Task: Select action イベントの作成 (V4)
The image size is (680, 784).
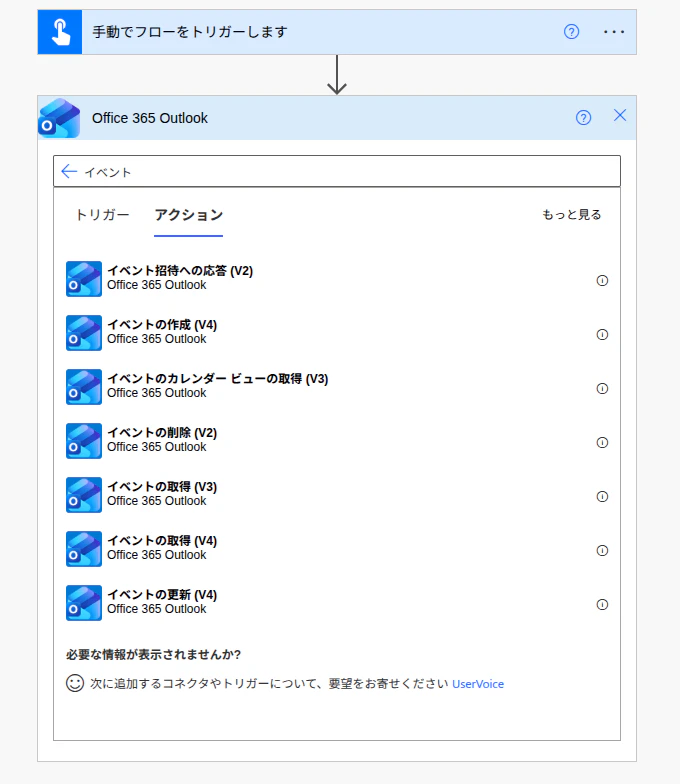Action: (x=337, y=332)
